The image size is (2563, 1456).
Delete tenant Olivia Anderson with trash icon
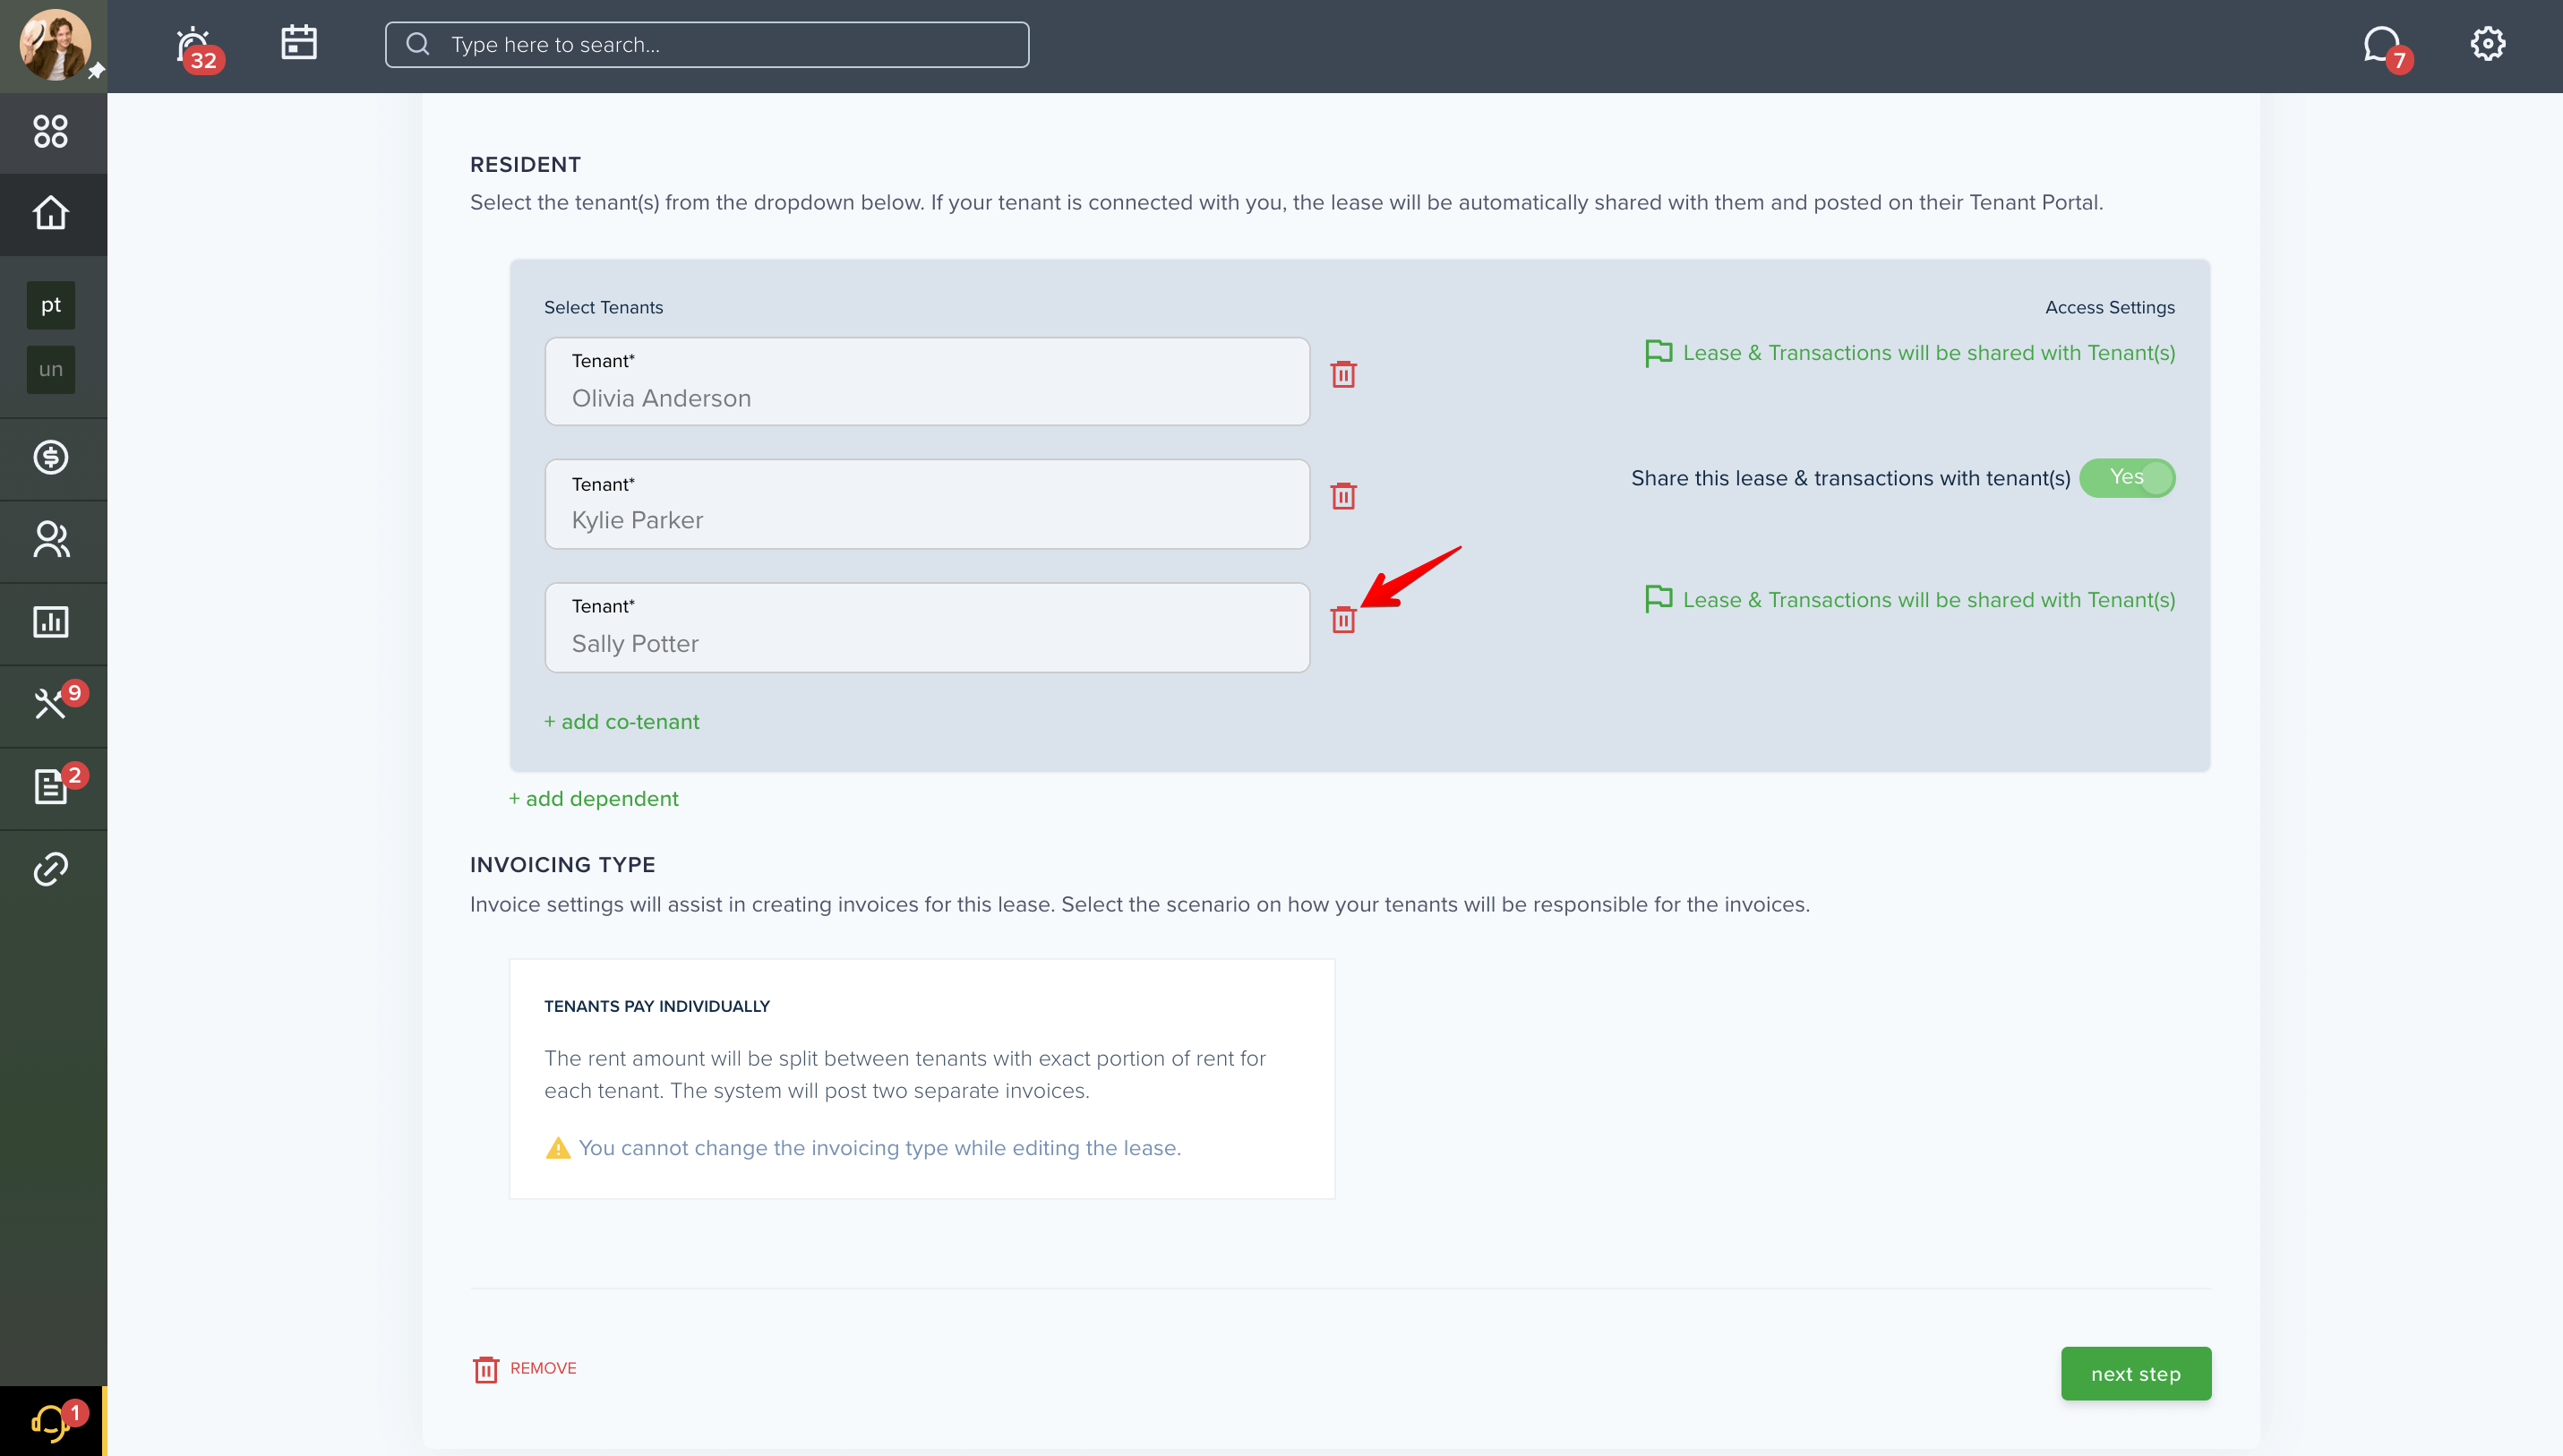(x=1343, y=374)
